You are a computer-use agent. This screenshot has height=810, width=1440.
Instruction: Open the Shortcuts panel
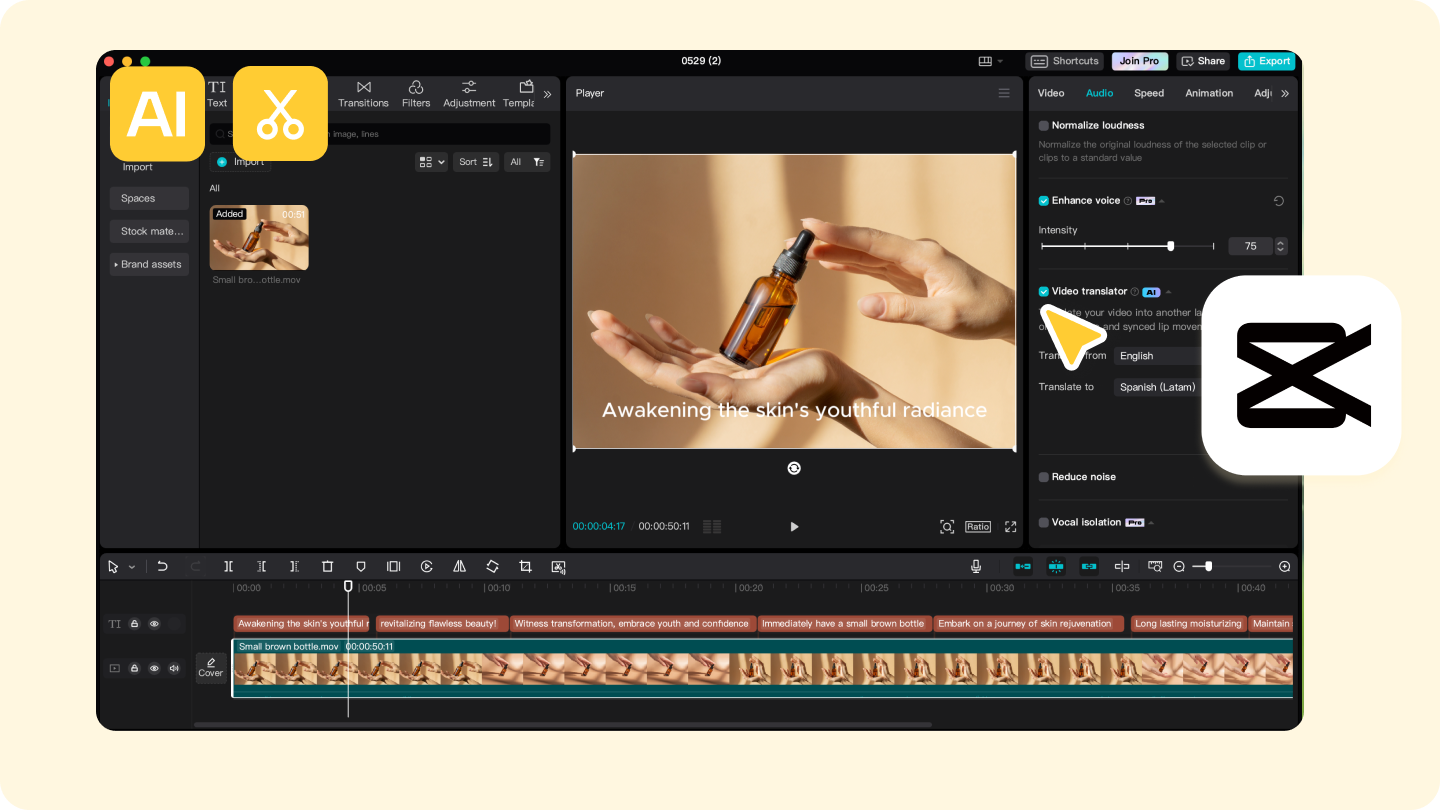(1065, 61)
